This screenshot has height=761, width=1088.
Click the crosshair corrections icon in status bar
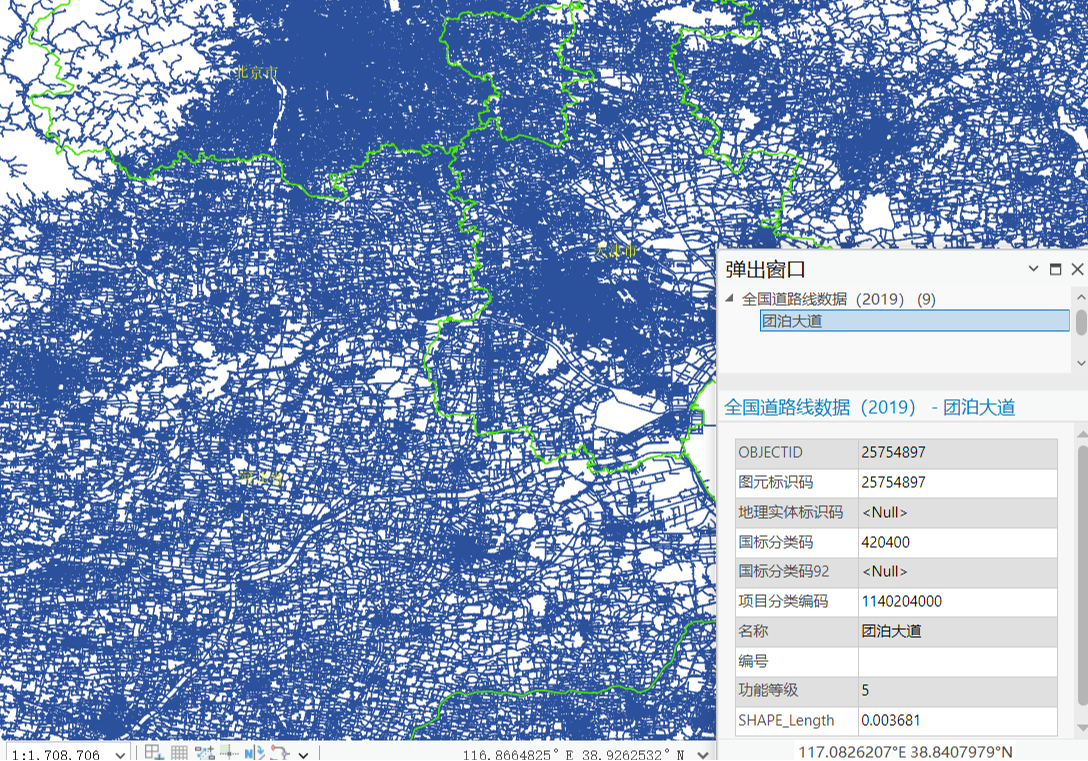point(229,752)
